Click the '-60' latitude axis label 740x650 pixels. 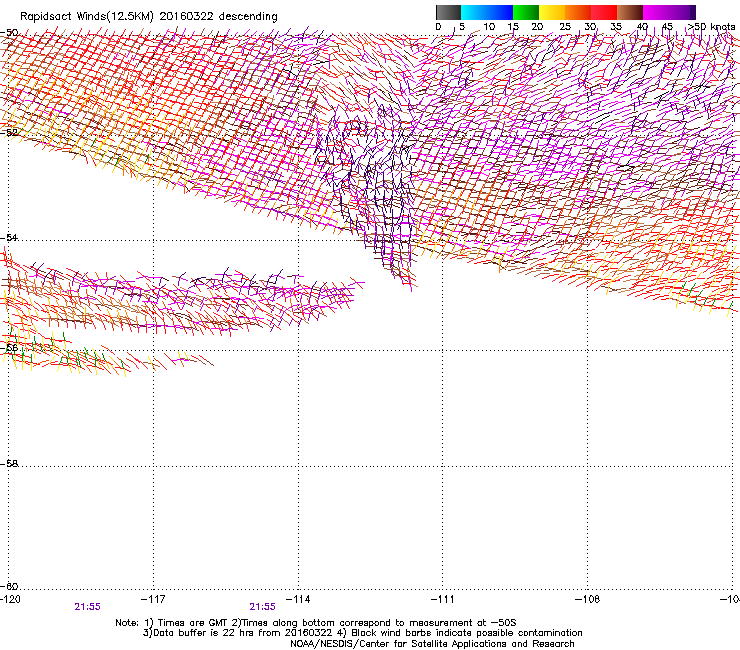point(9,586)
